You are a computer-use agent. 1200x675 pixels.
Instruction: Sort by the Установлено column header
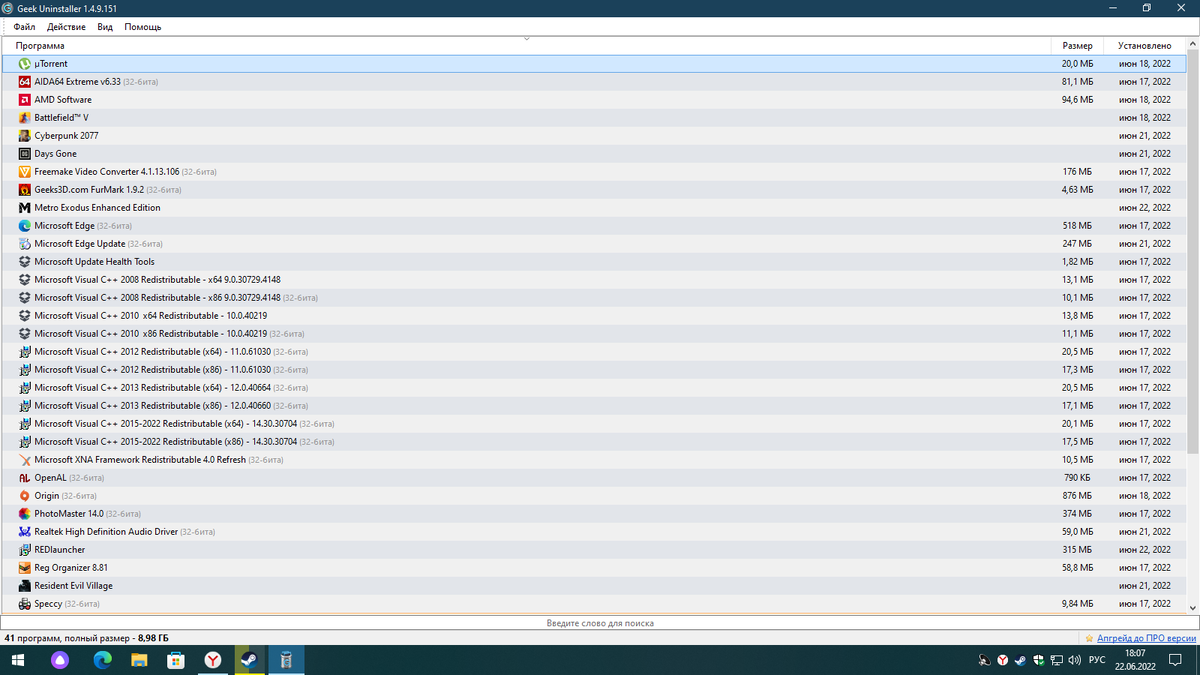[x=1144, y=46]
